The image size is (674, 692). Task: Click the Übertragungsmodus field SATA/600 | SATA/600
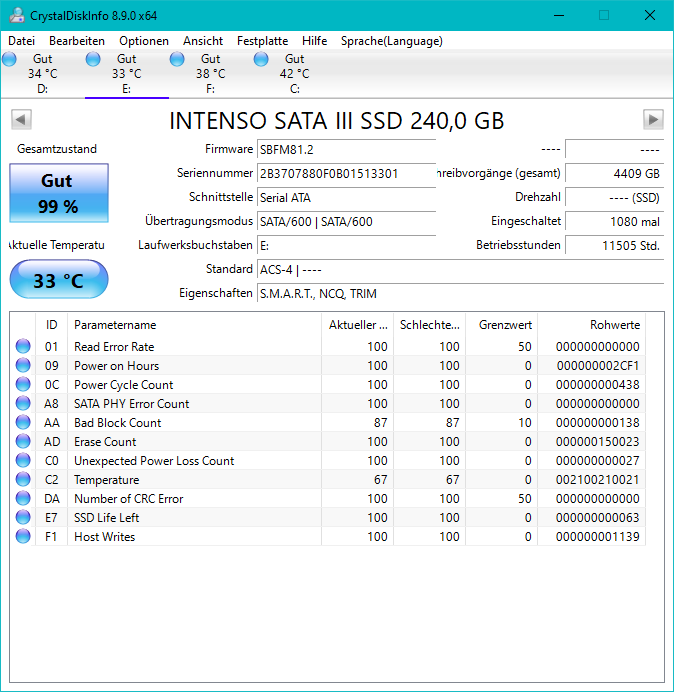pyautogui.click(x=346, y=221)
